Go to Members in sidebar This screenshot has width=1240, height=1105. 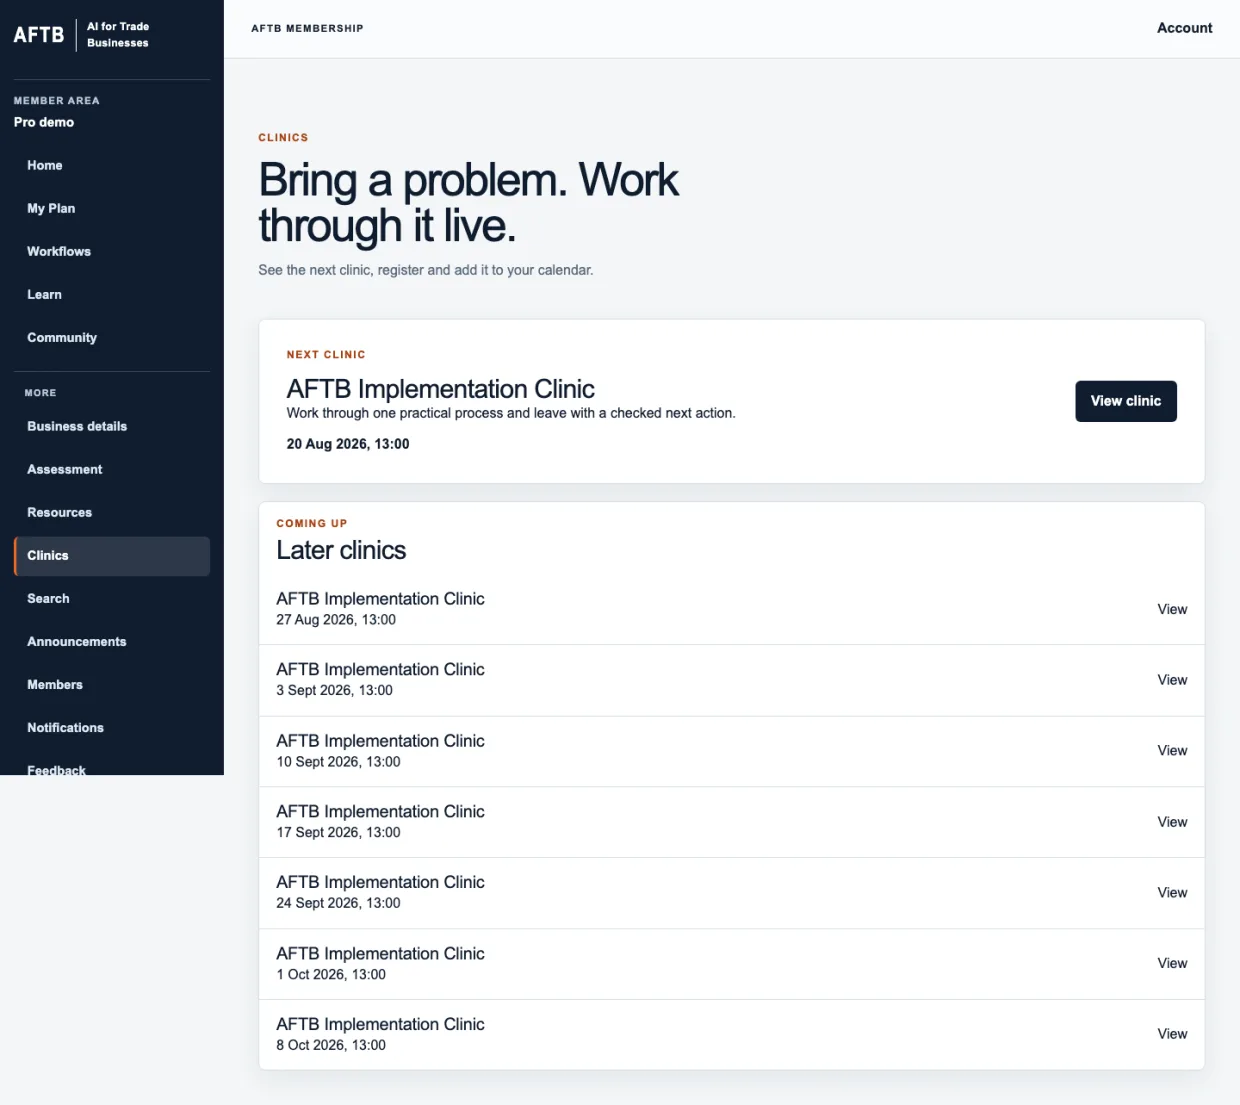pos(112,684)
